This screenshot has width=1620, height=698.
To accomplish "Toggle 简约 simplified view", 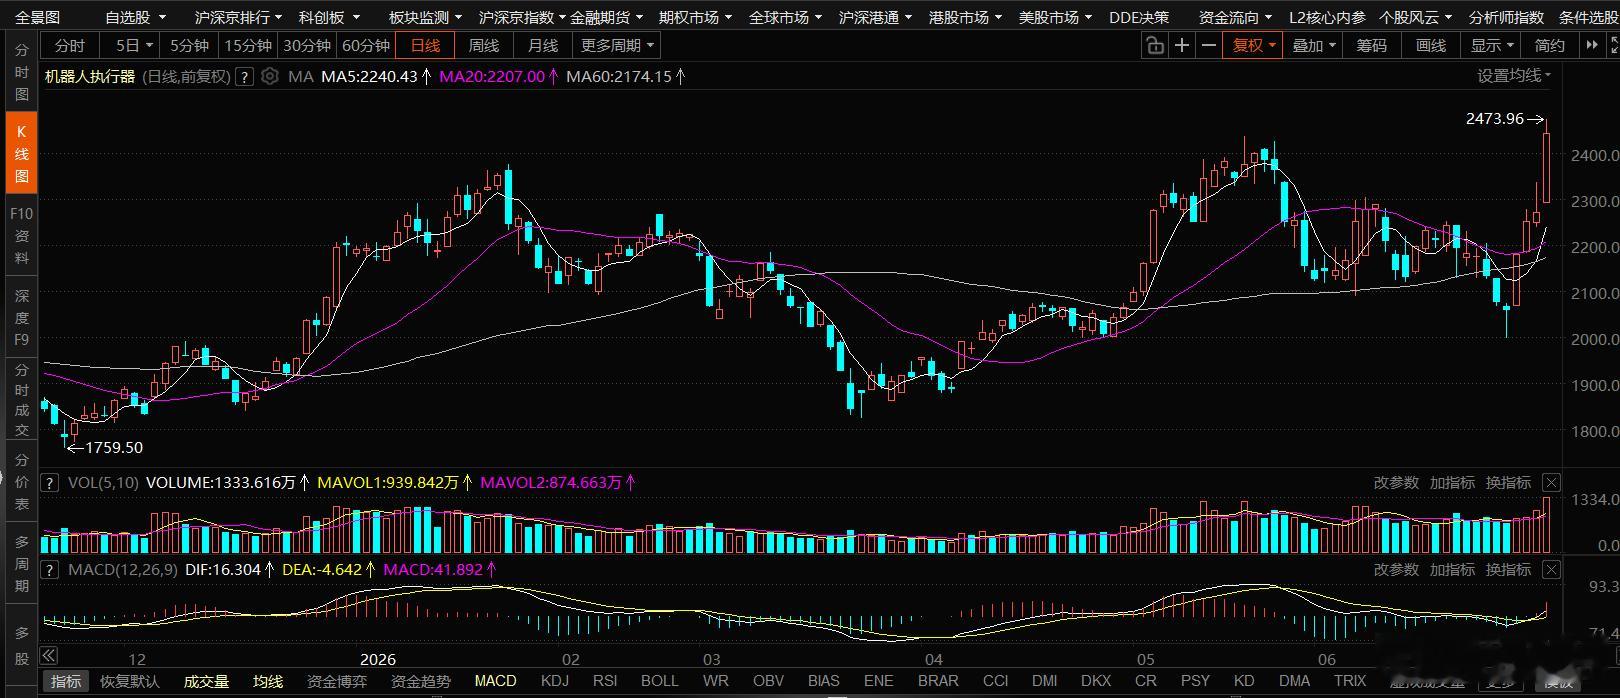I will pos(1550,46).
